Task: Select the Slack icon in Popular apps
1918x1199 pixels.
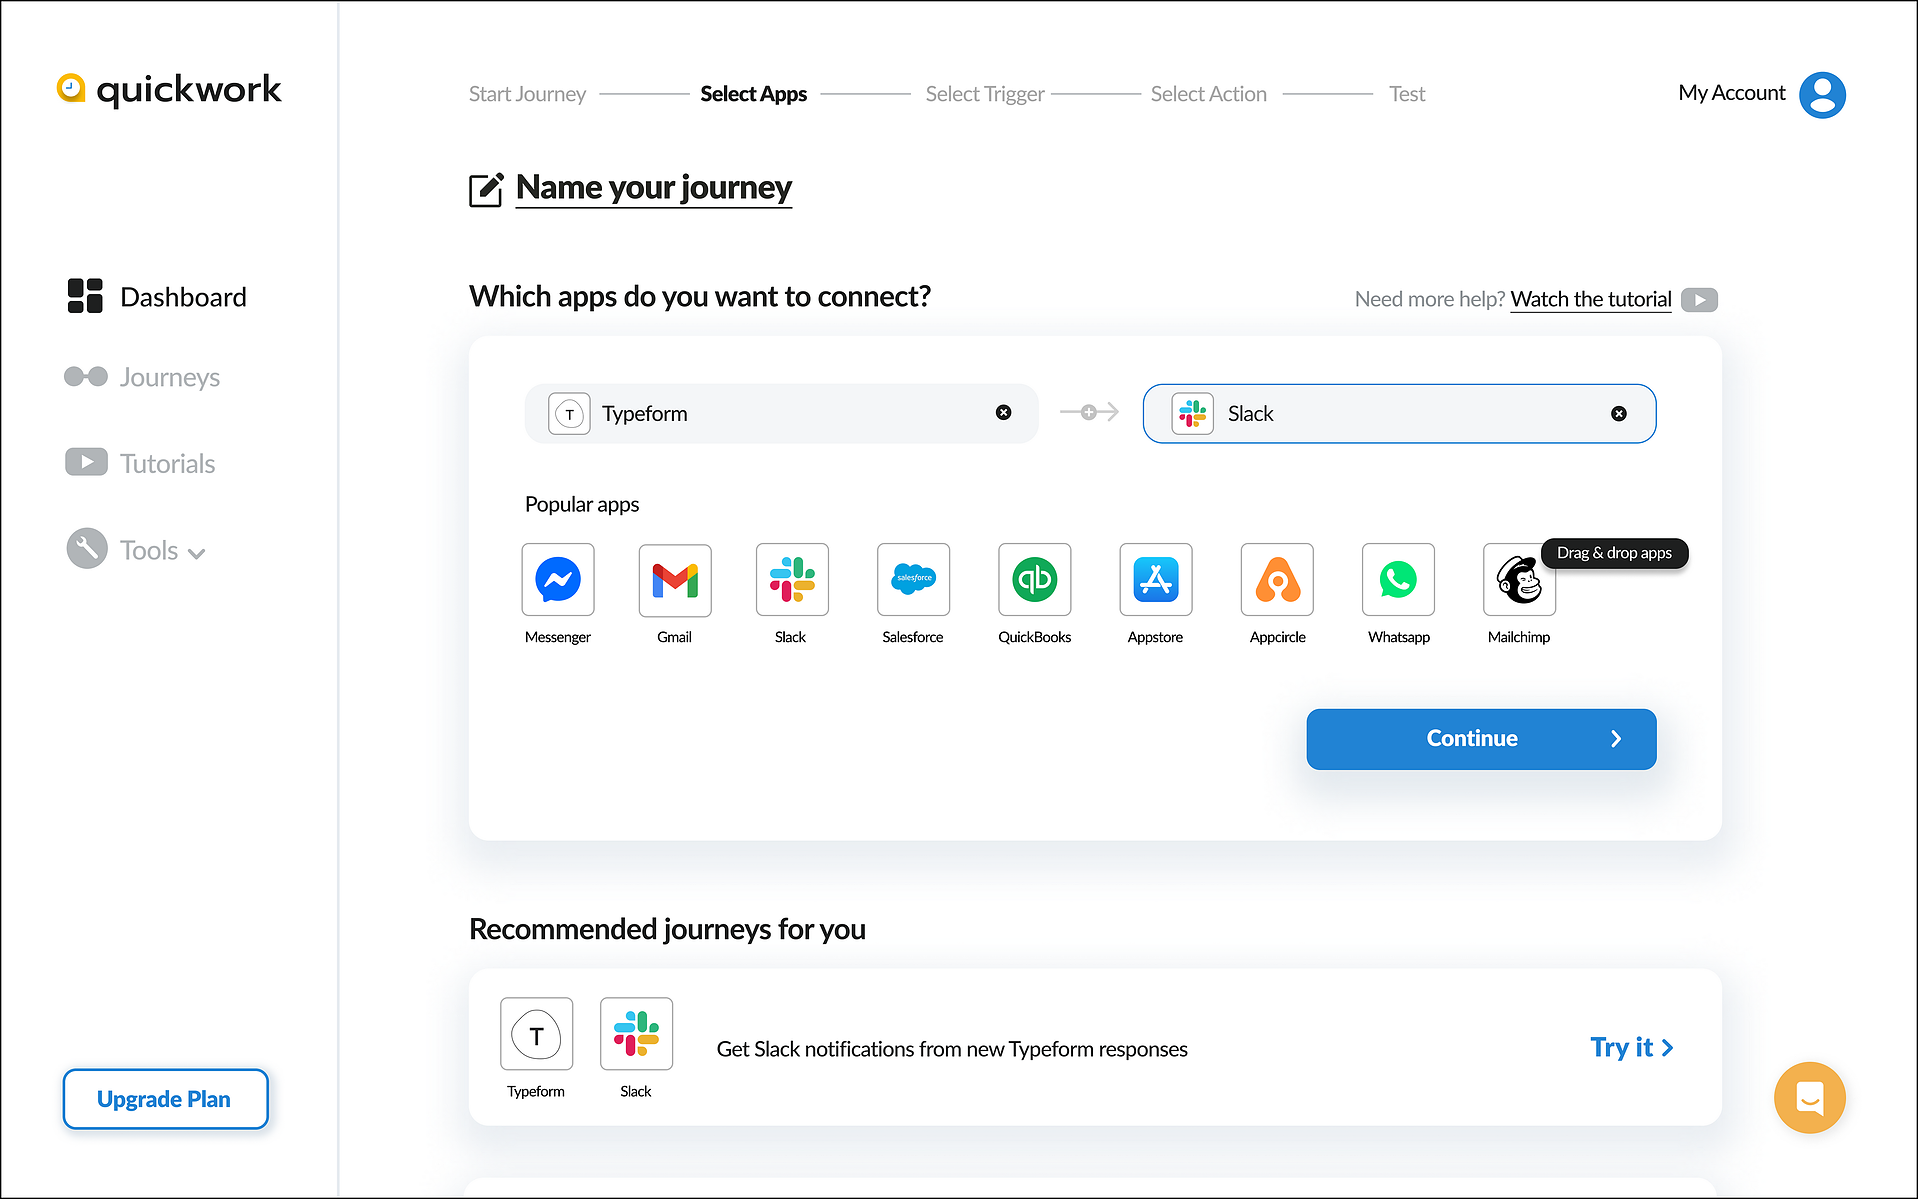Action: pos(792,580)
